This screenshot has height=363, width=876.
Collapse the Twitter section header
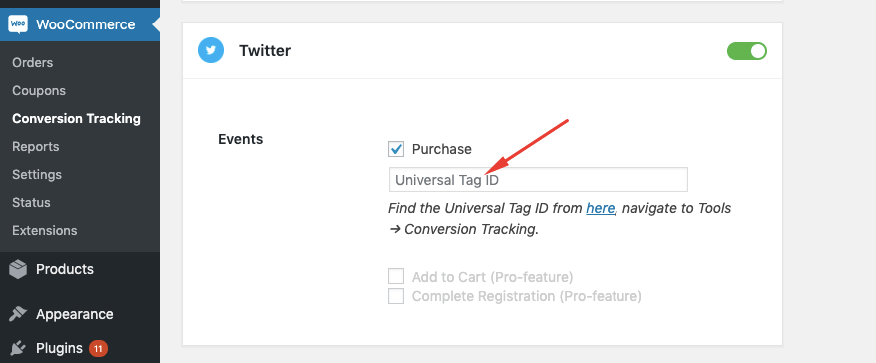(482, 51)
